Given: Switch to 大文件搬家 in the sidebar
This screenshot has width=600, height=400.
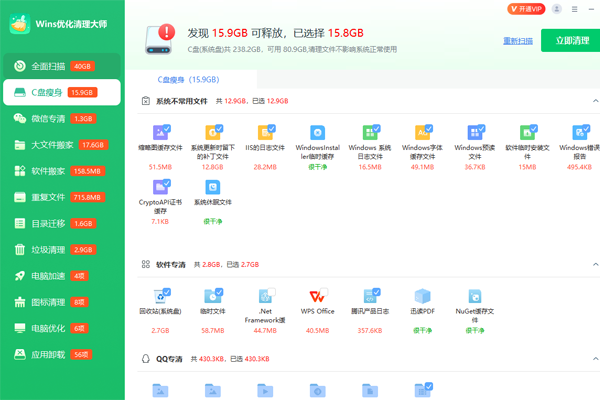Looking at the screenshot, I should click(60, 145).
